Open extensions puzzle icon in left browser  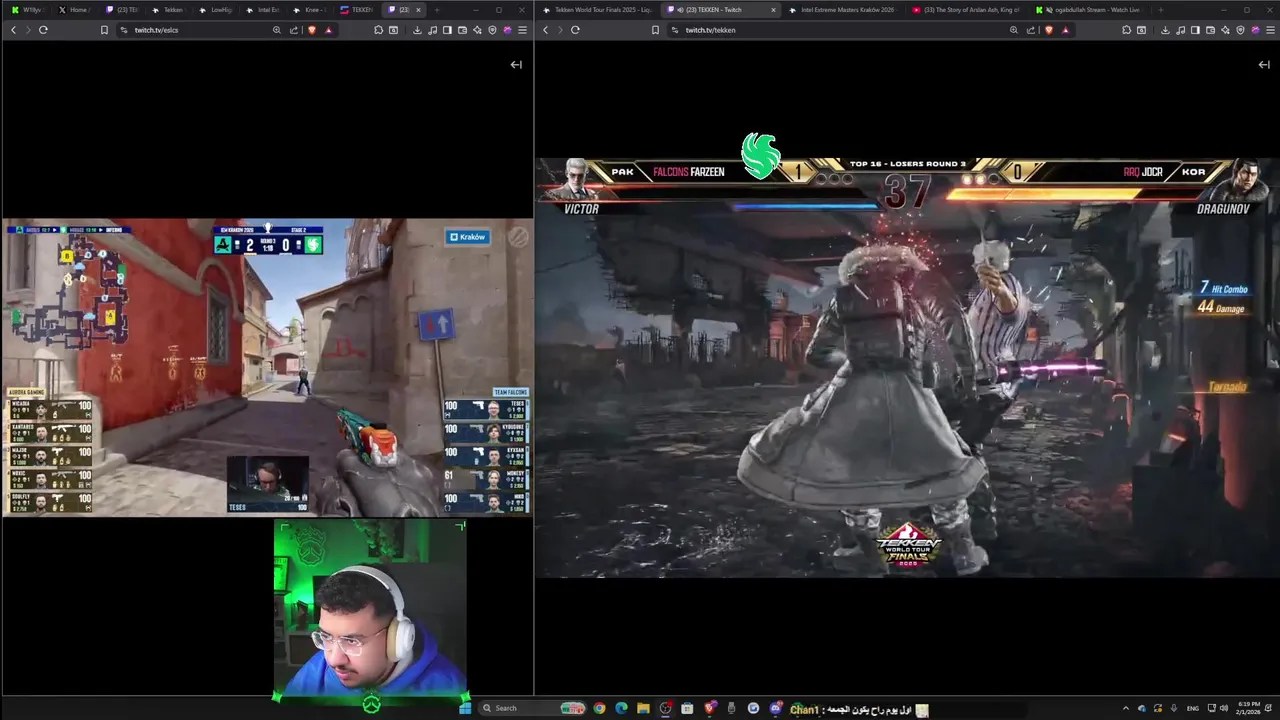click(x=379, y=30)
